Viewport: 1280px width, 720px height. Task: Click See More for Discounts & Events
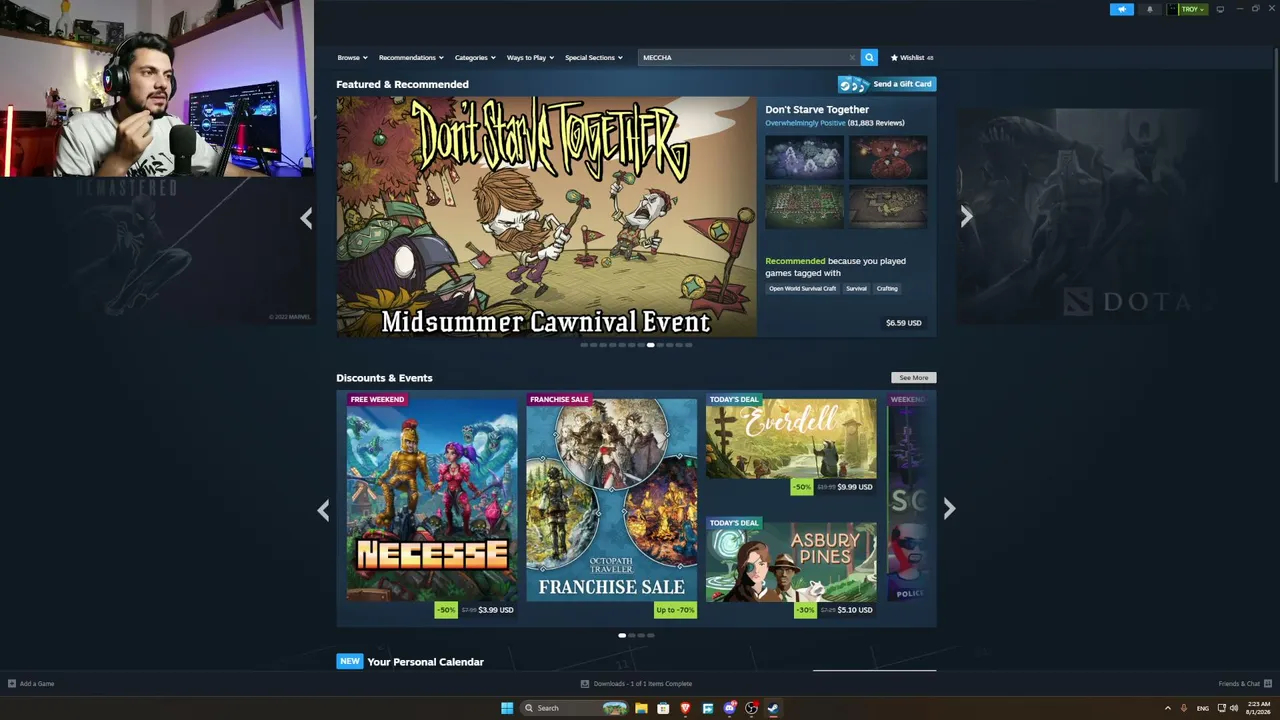pyautogui.click(x=914, y=378)
